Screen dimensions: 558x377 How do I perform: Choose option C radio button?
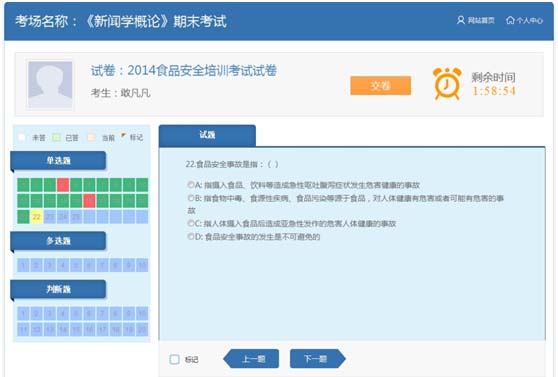click(191, 223)
